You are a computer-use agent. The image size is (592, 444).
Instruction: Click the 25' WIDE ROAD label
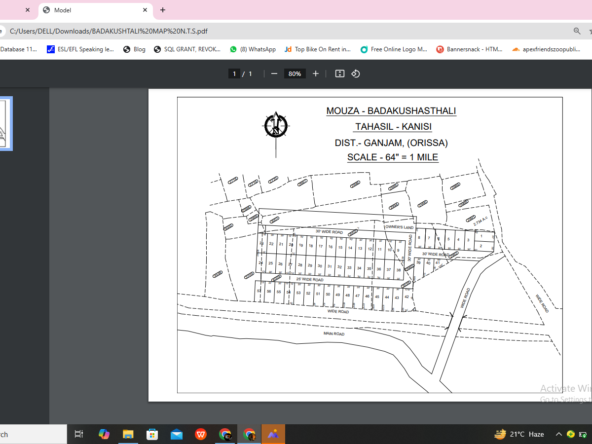pos(310,279)
